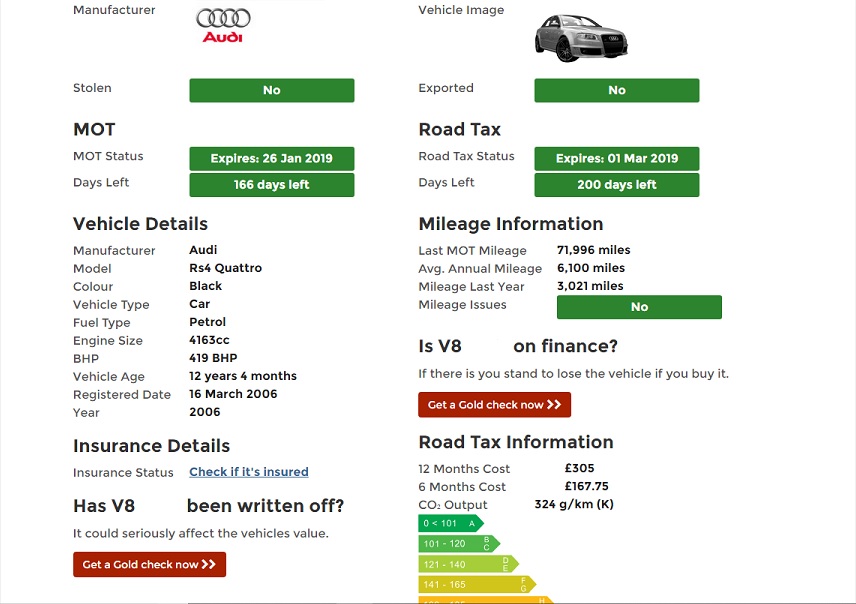
Task: Click the 'Road Tax' section heading
Action: point(460,129)
